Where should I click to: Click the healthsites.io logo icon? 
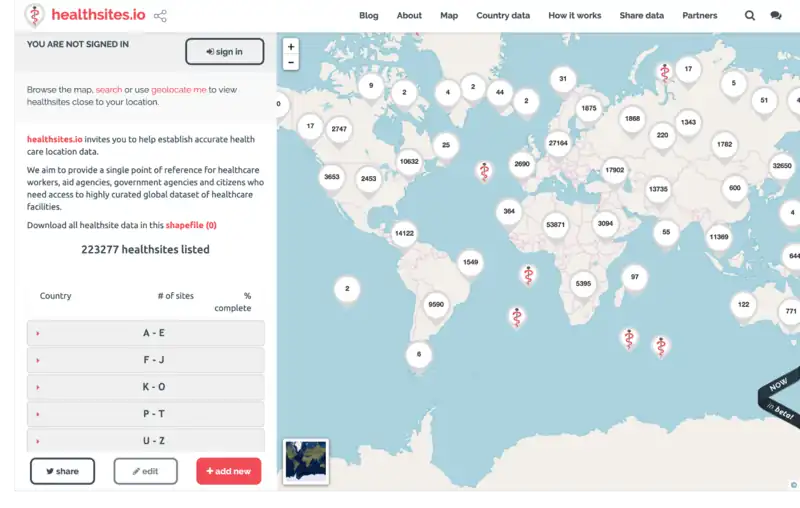35,15
